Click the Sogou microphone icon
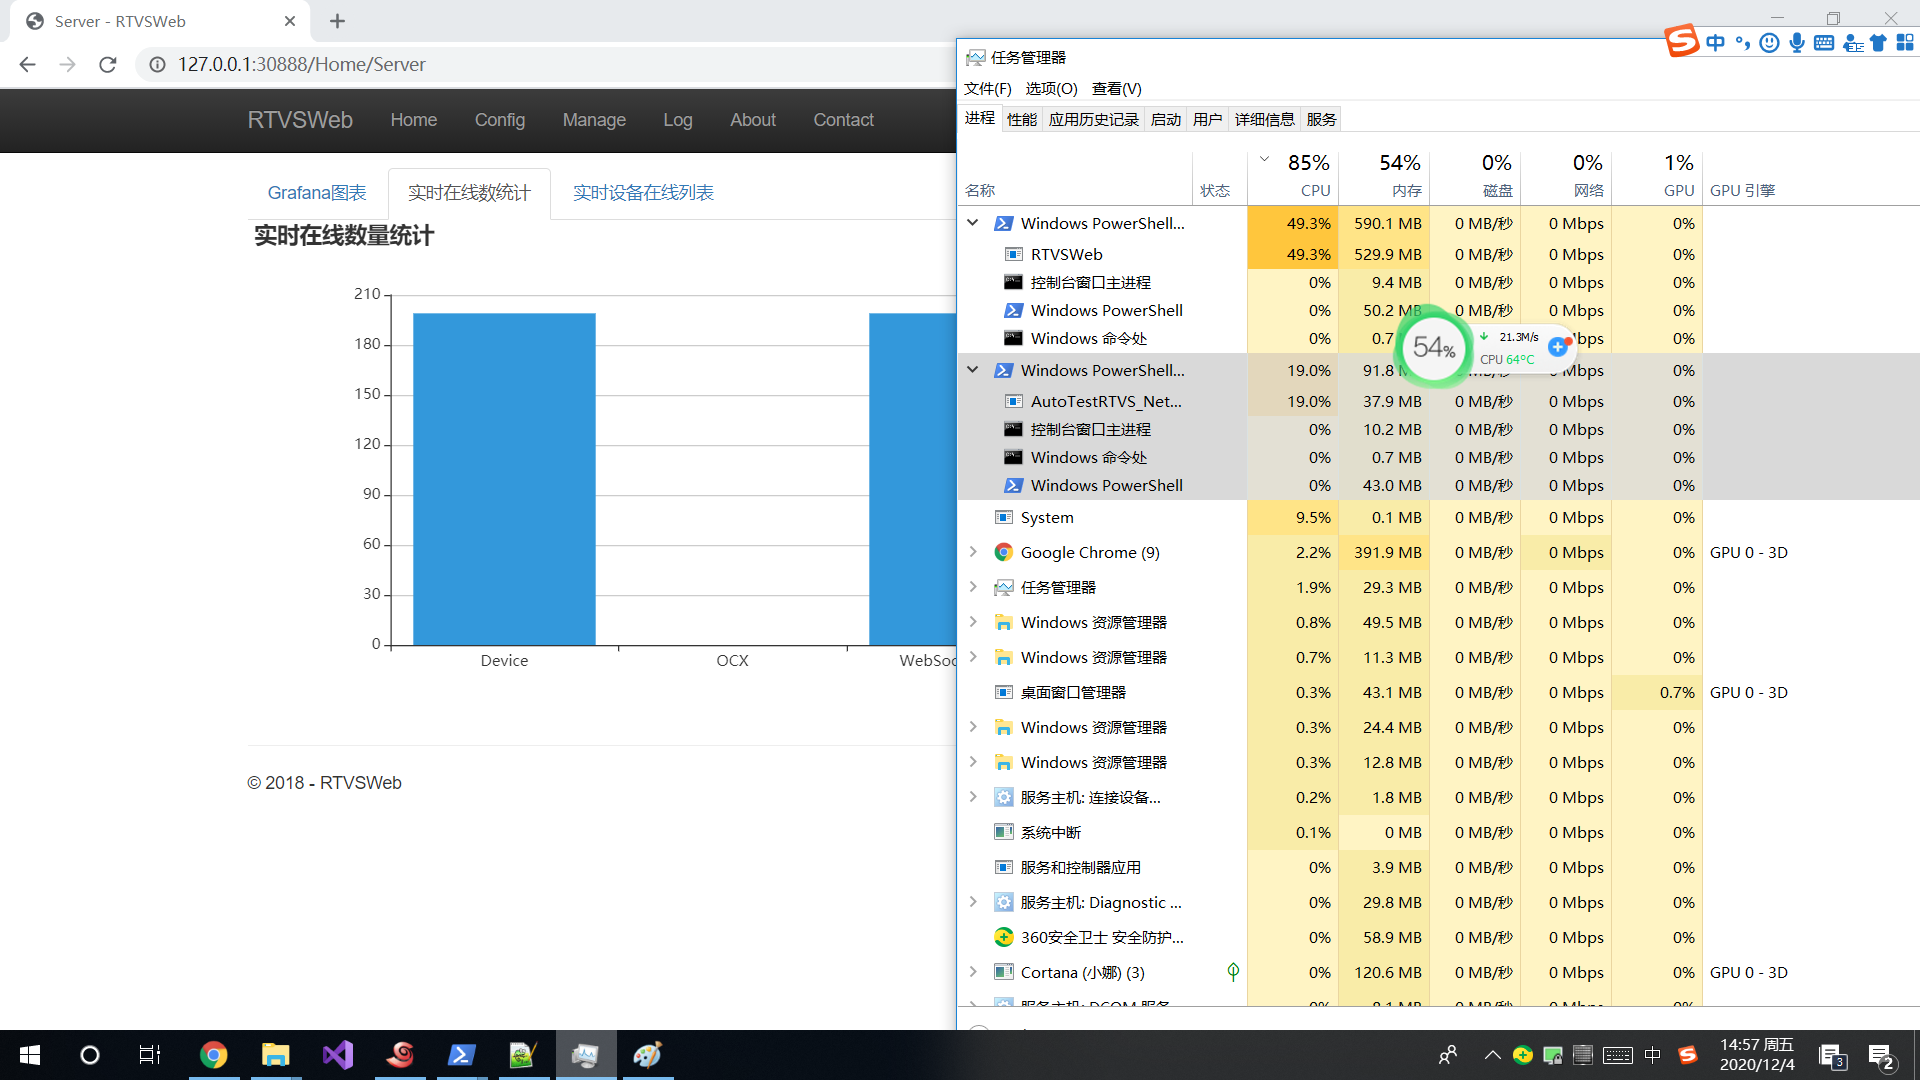This screenshot has height=1080, width=1920. 1797,43
